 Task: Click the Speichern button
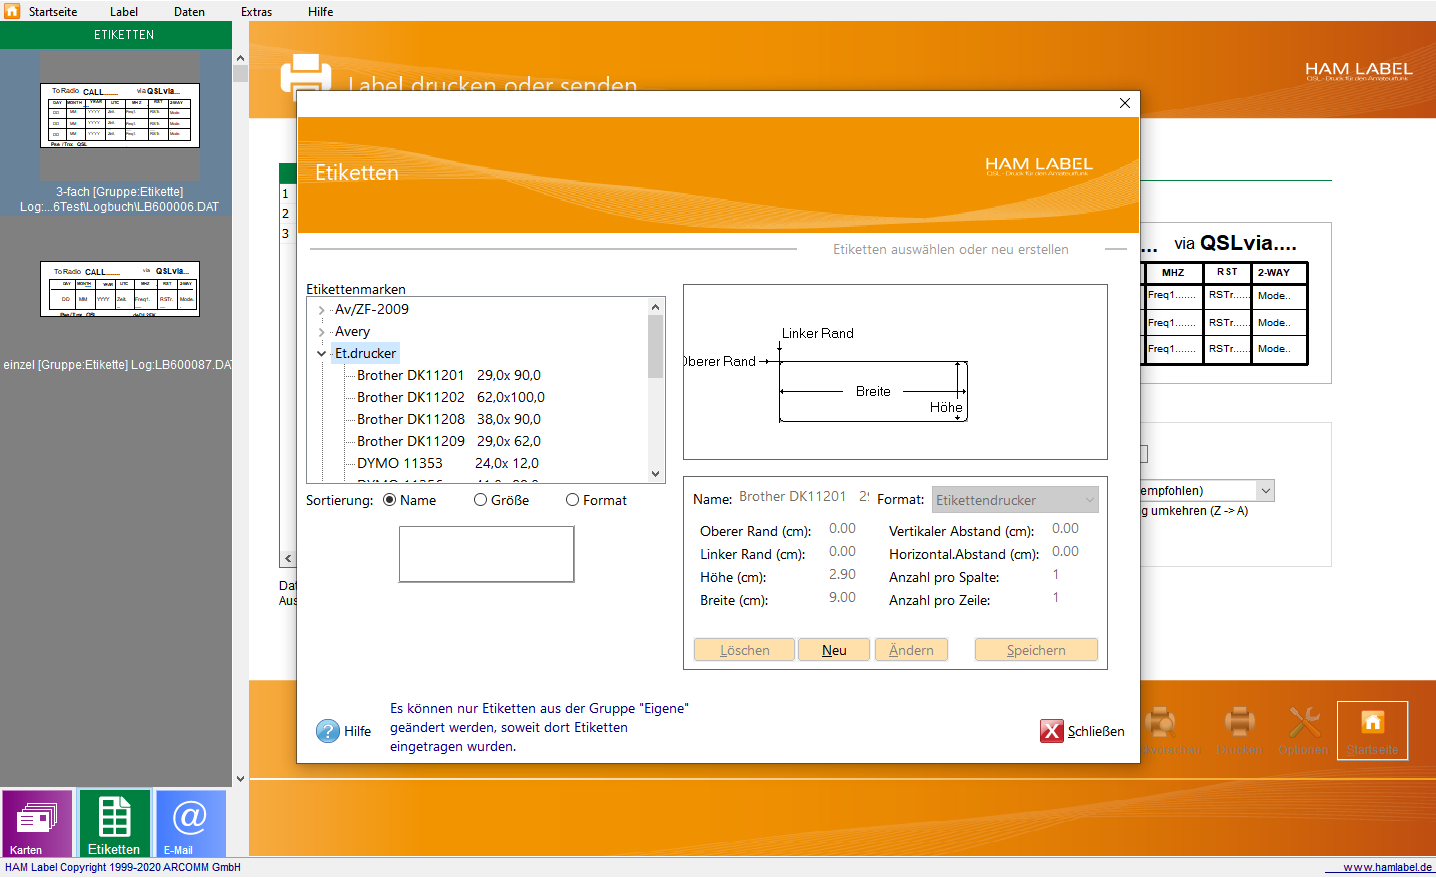coord(1036,650)
